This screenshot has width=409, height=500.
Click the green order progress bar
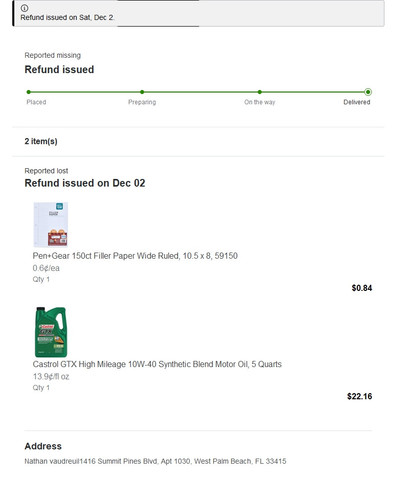198,92
